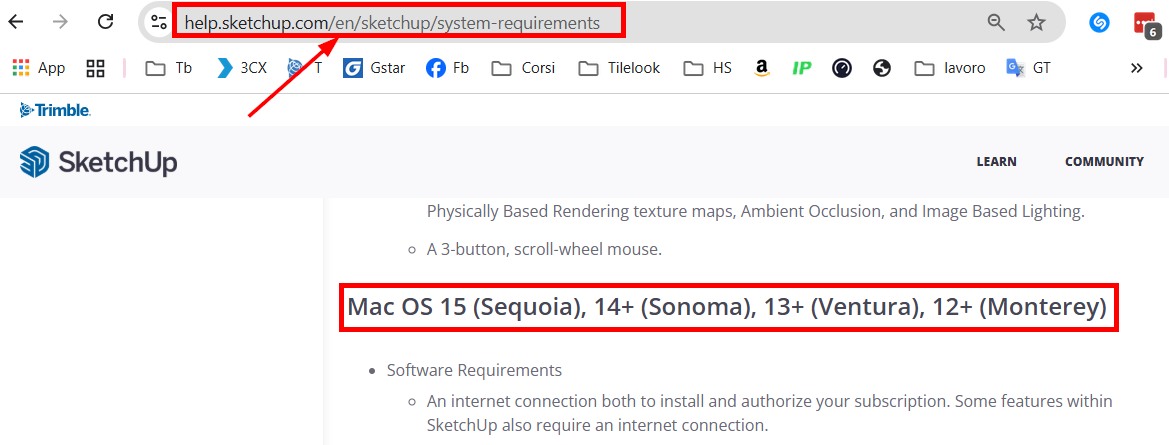Click the SketchUp logo
The height and width of the screenshot is (445, 1169).
tap(98, 162)
